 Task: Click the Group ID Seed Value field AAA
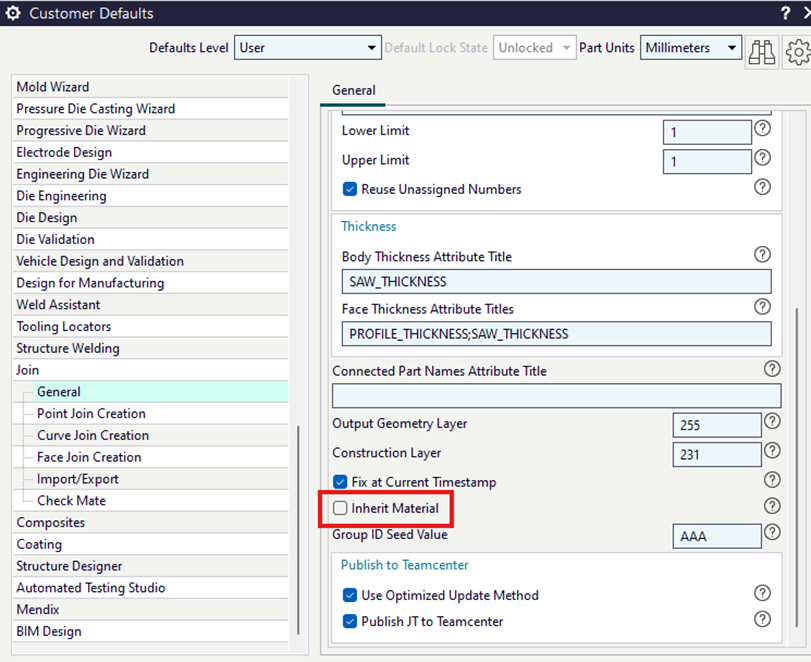(x=717, y=536)
